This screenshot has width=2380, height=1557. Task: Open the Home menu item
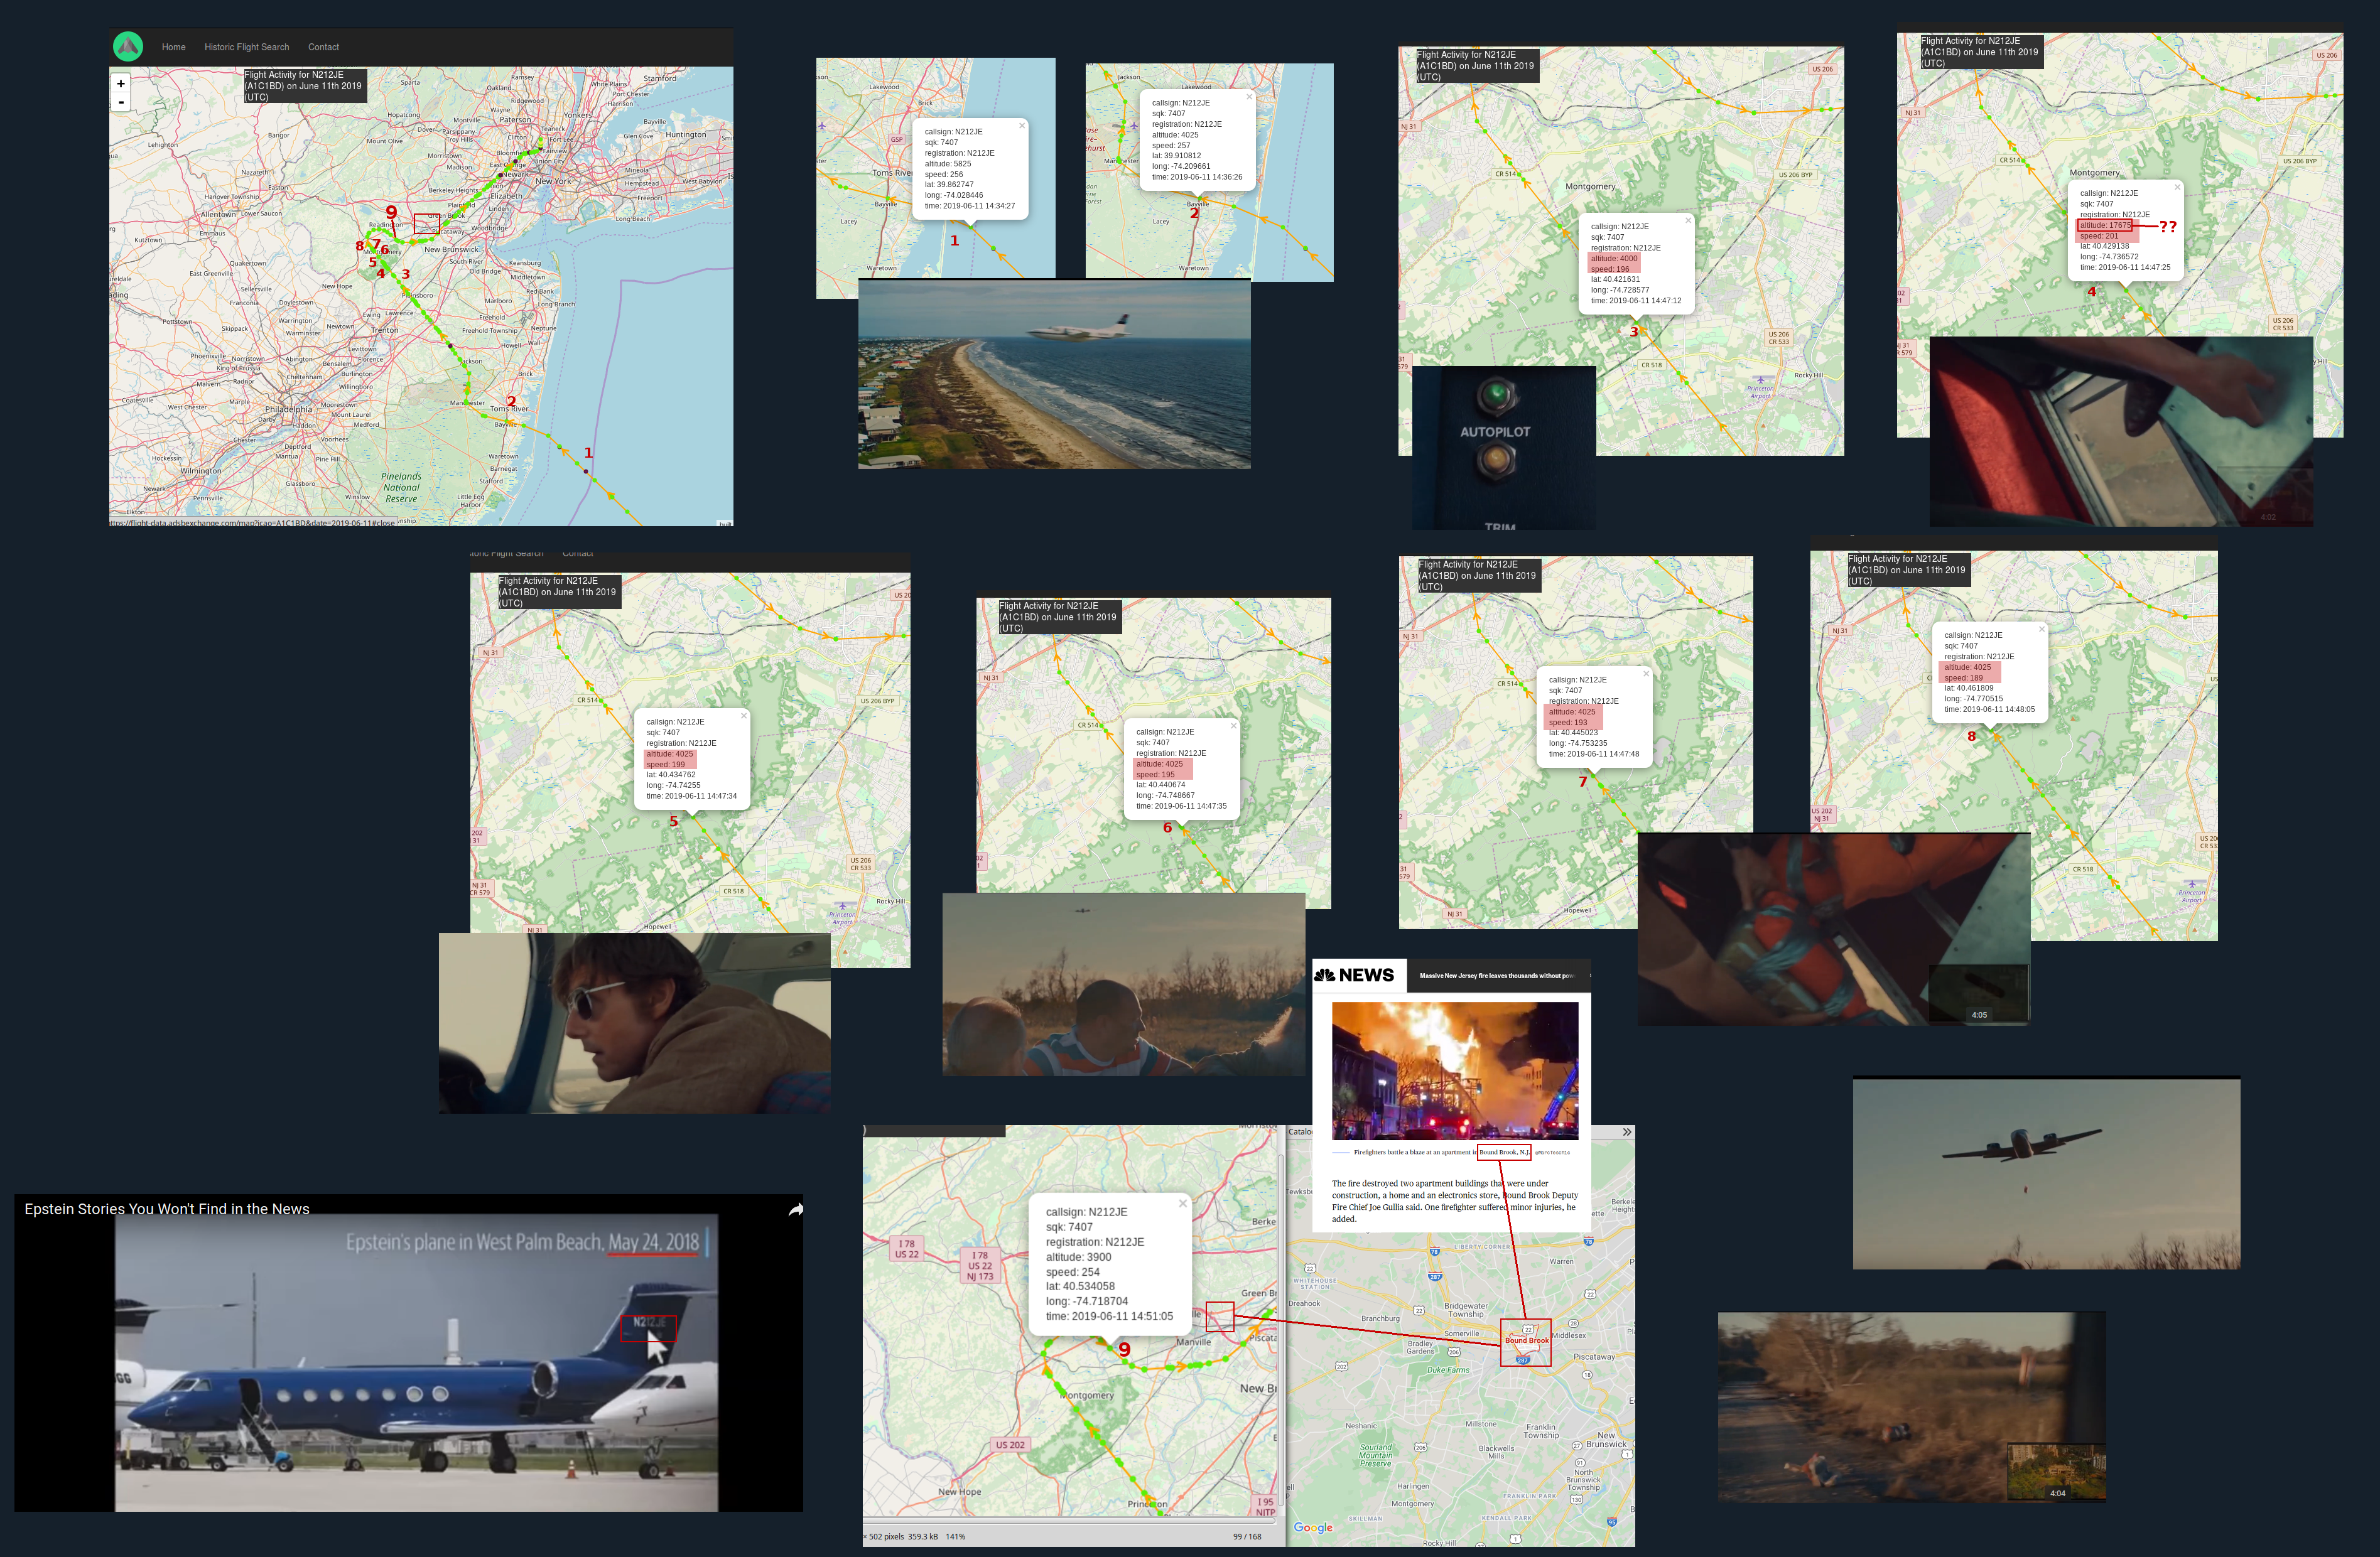[174, 47]
